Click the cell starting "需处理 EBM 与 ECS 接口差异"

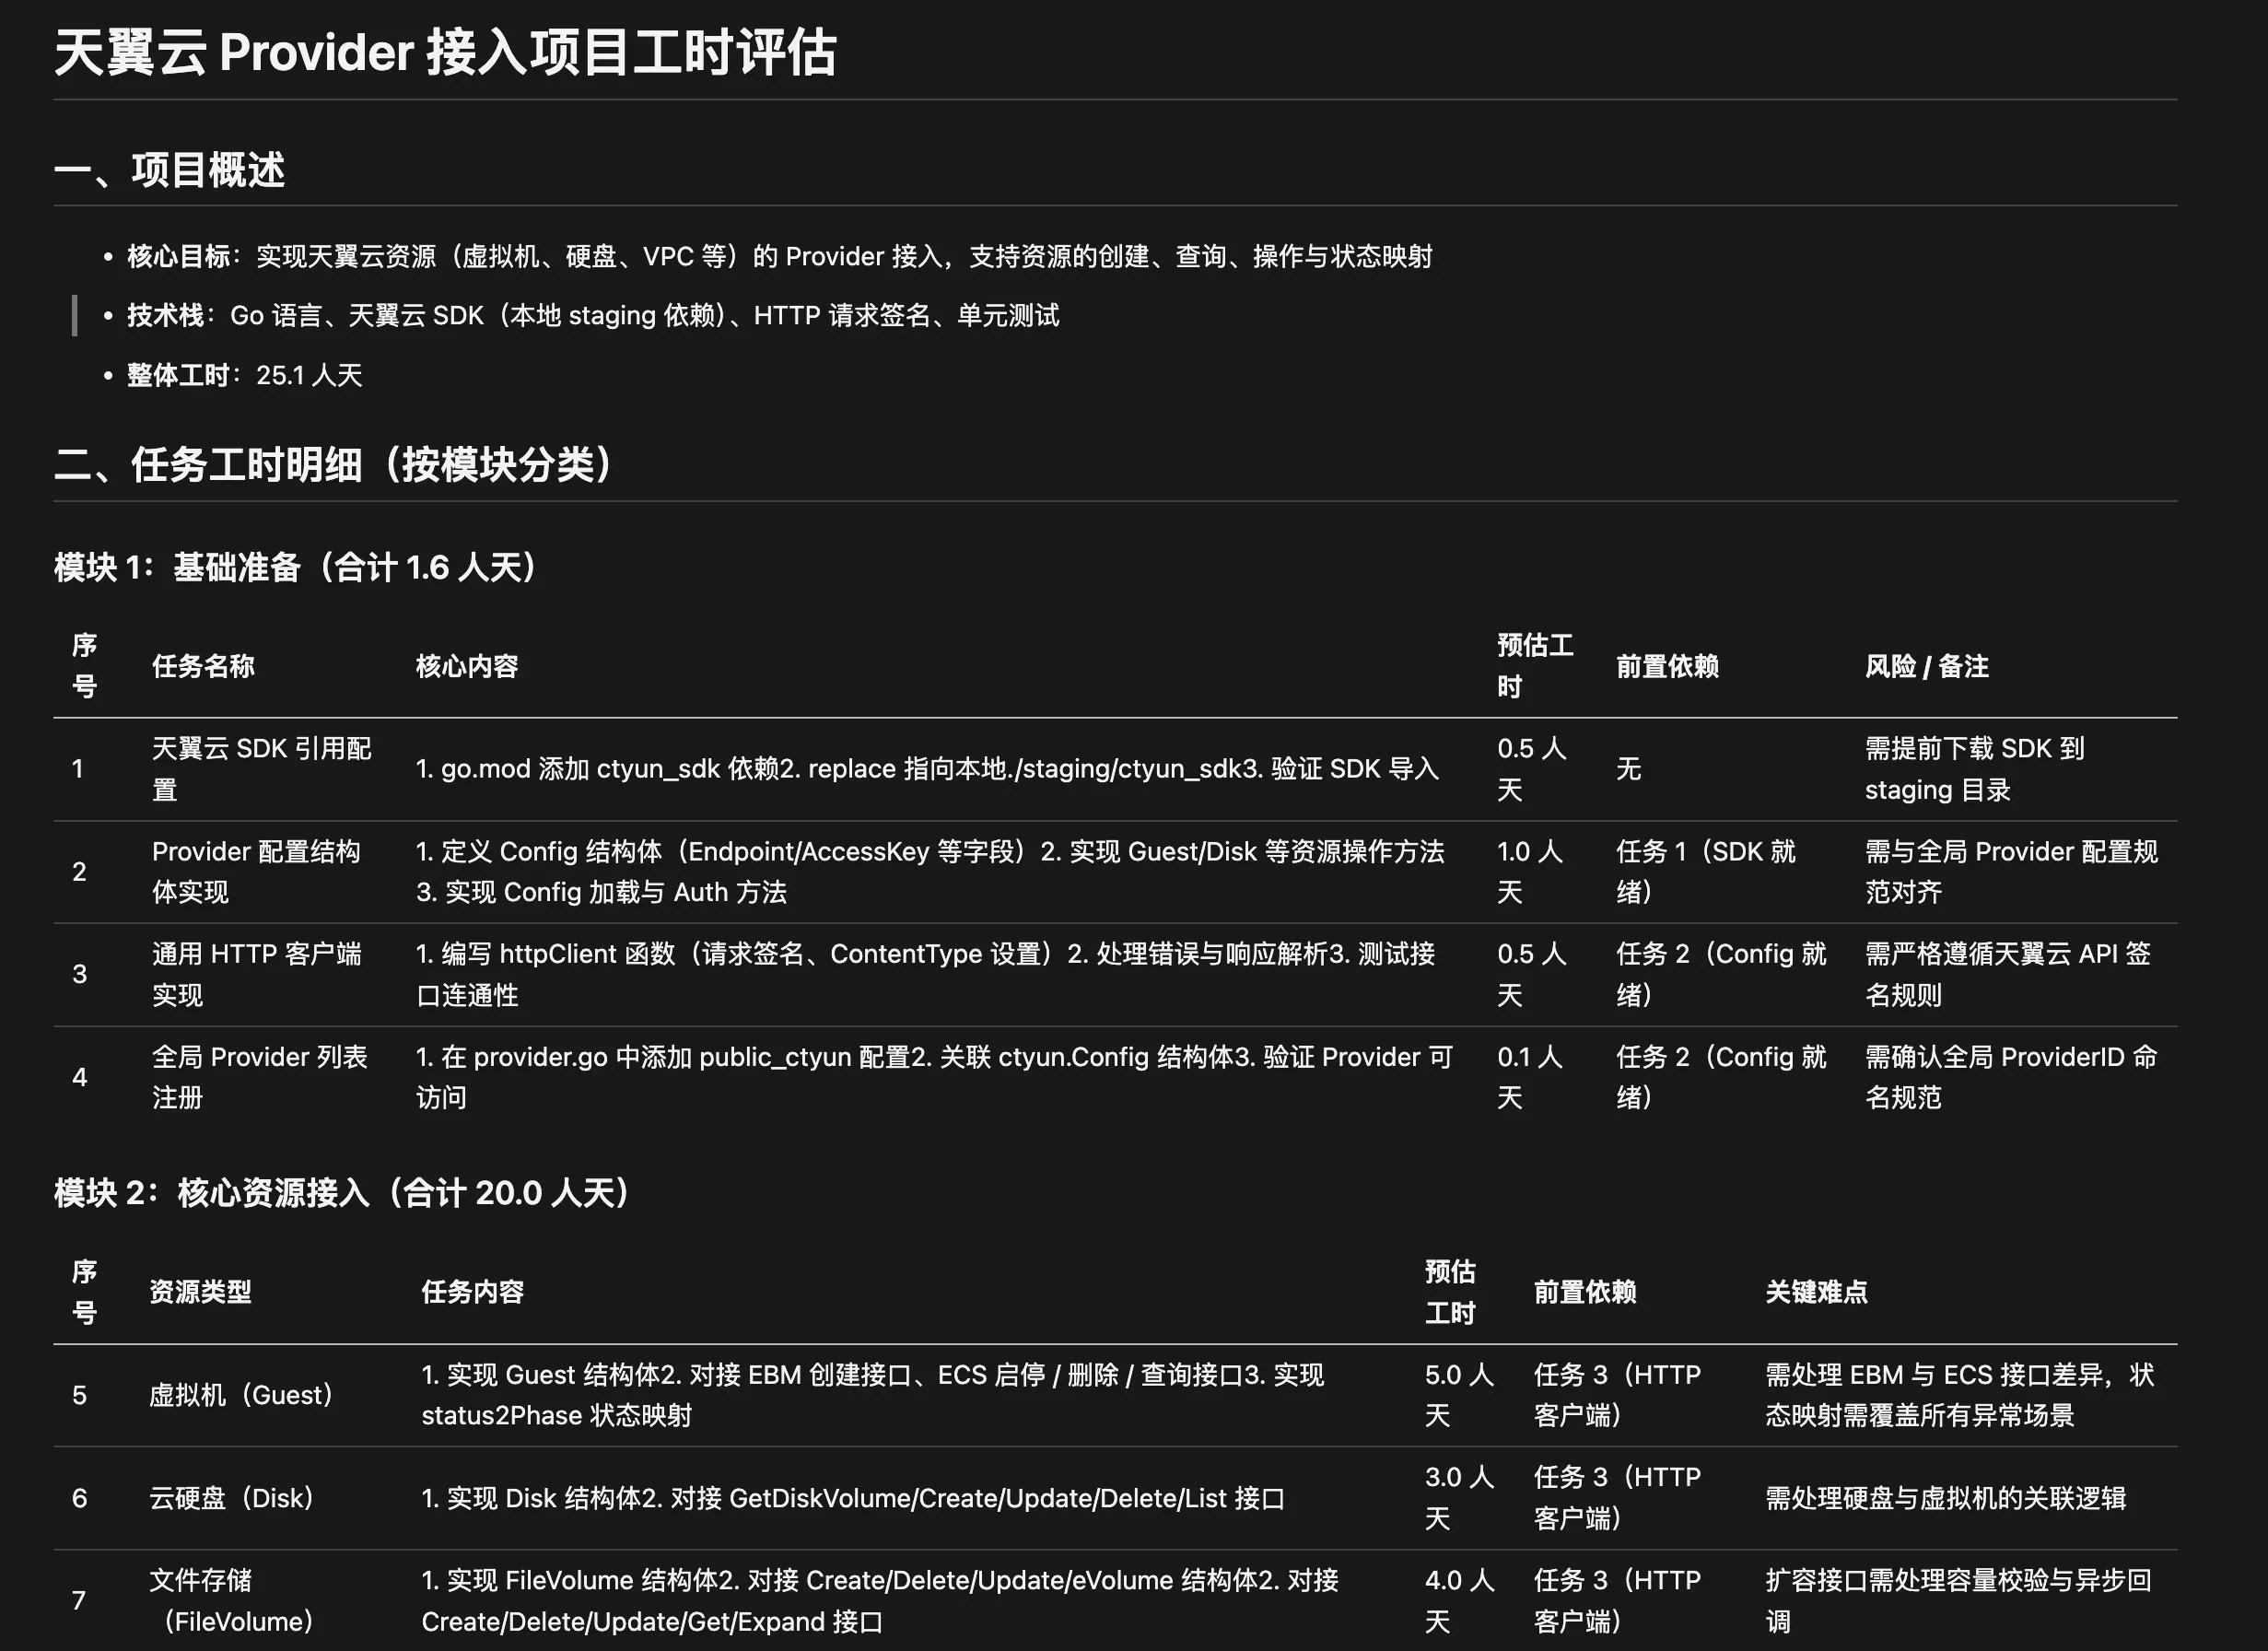click(1960, 1396)
